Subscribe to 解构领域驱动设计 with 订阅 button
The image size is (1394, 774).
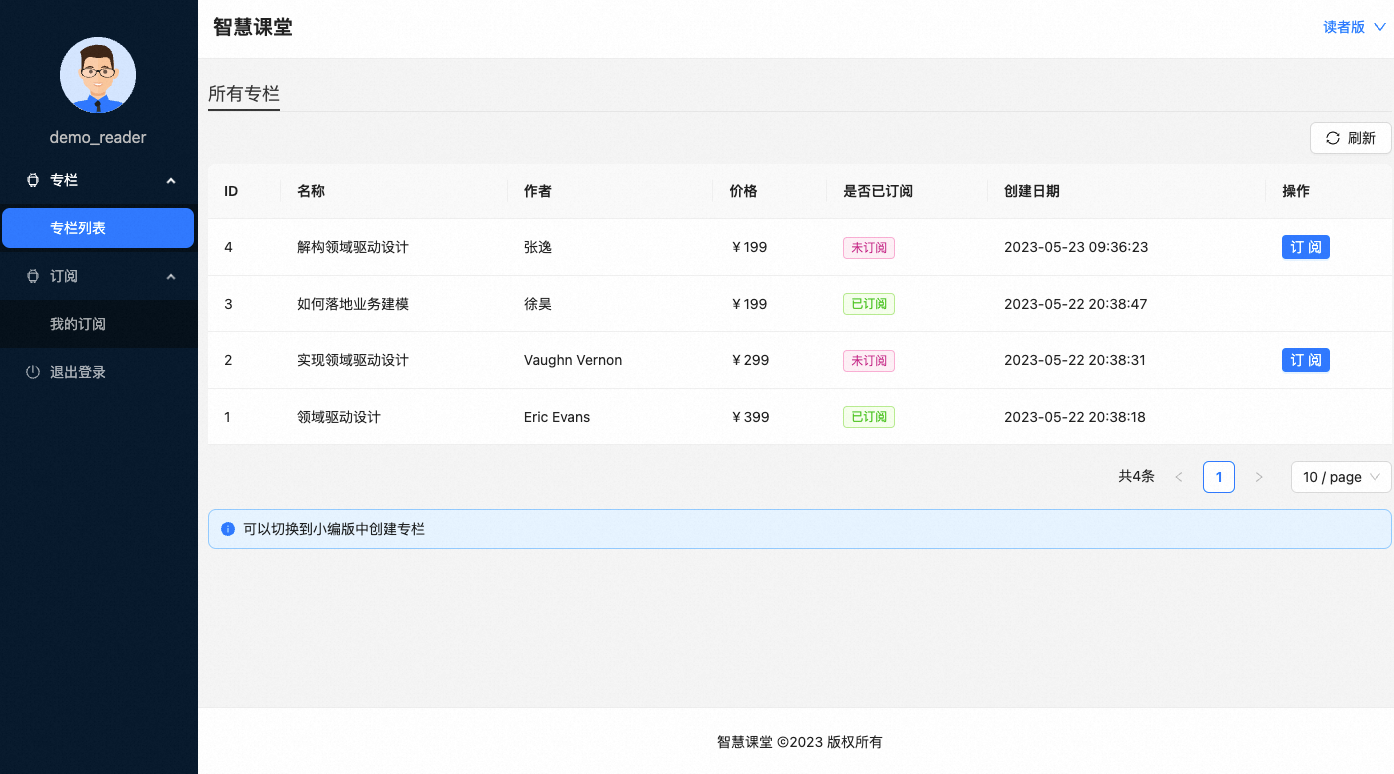1306,247
